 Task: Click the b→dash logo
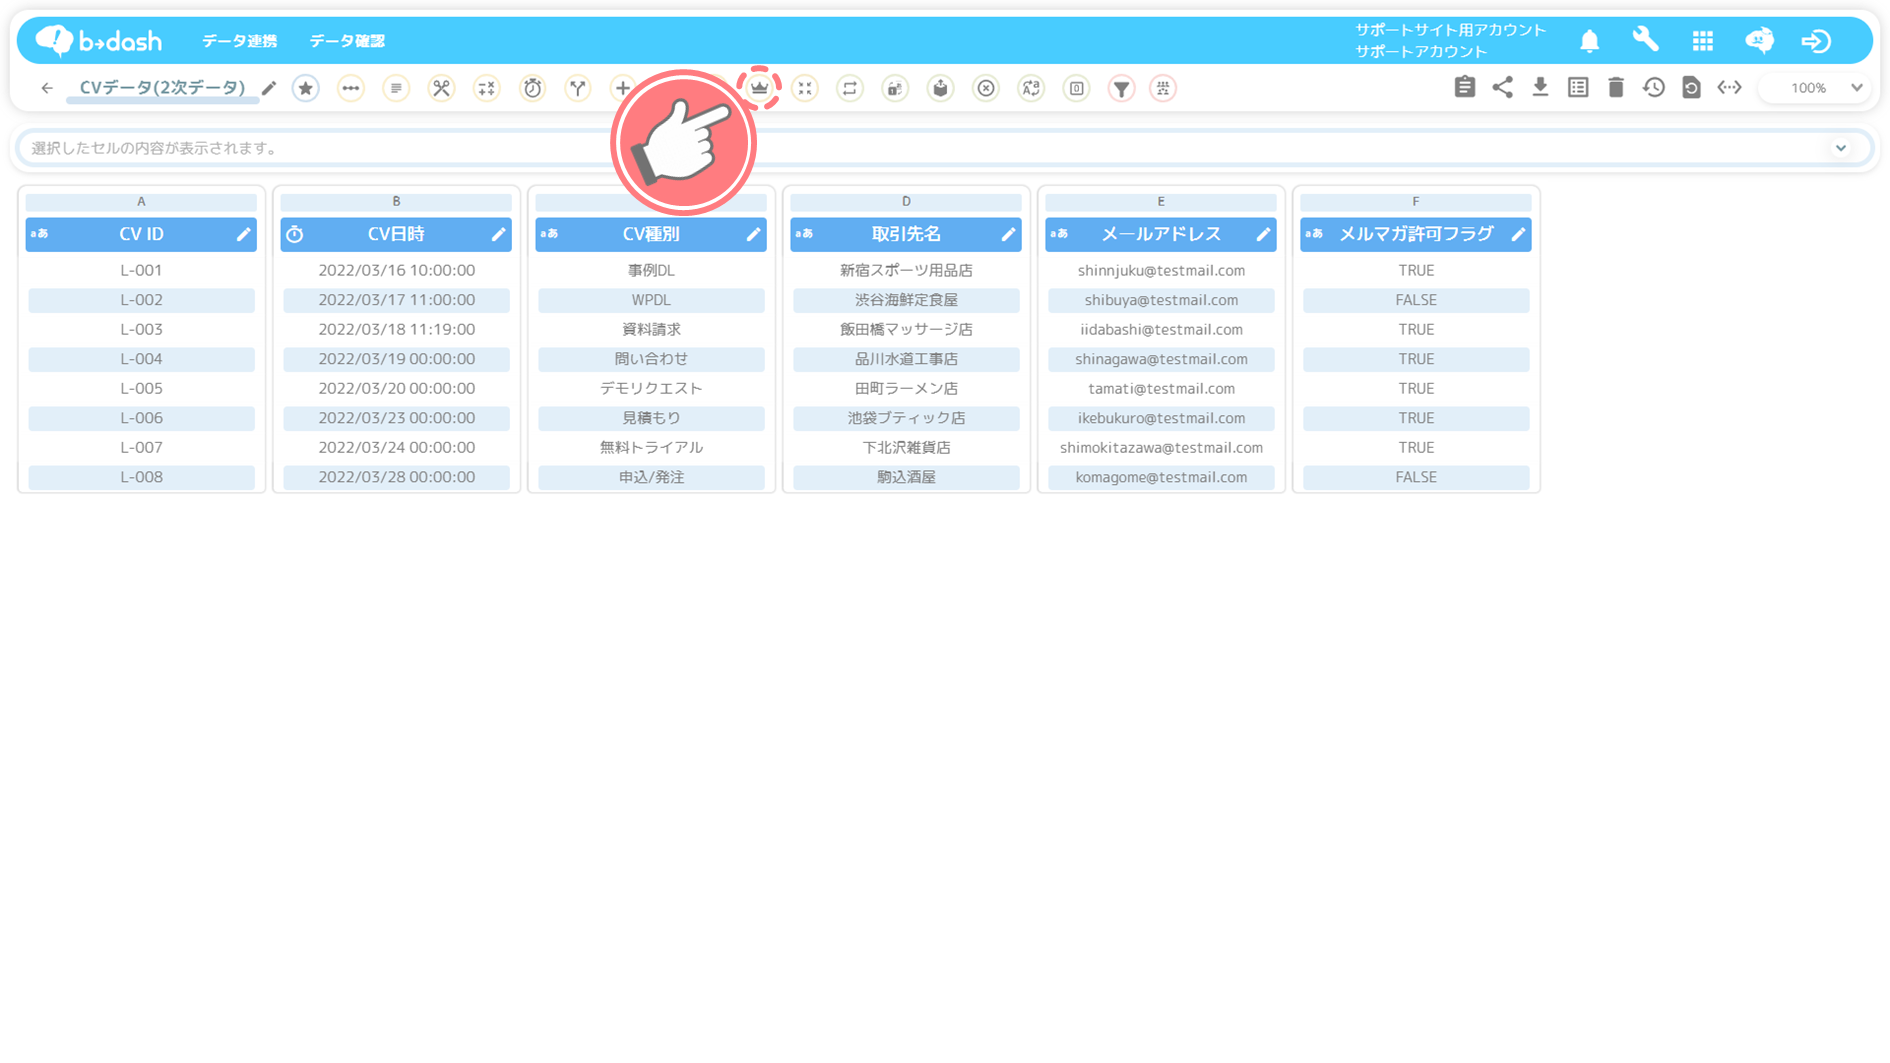click(x=98, y=40)
